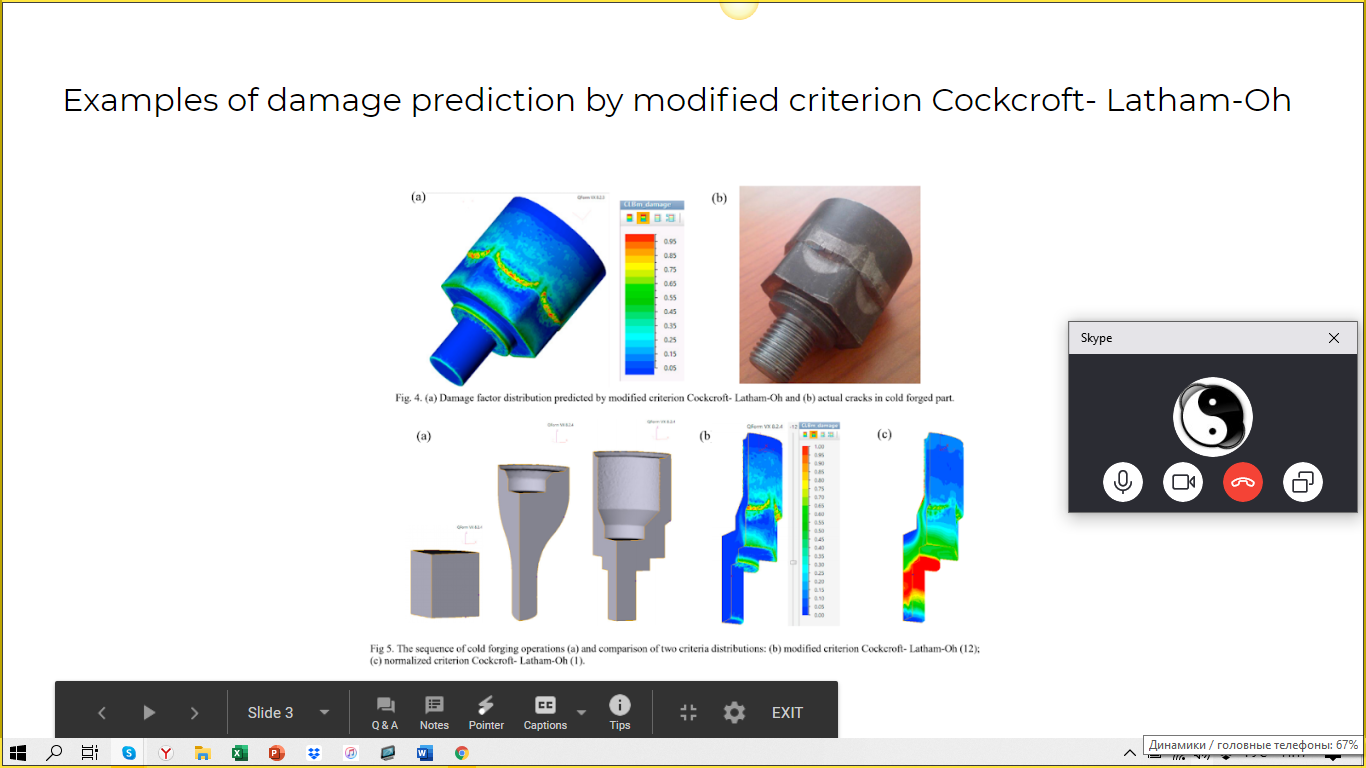Viewport: 1366px width, 768px height.
Task: Expand the Captions options arrow
Action: 582,713
